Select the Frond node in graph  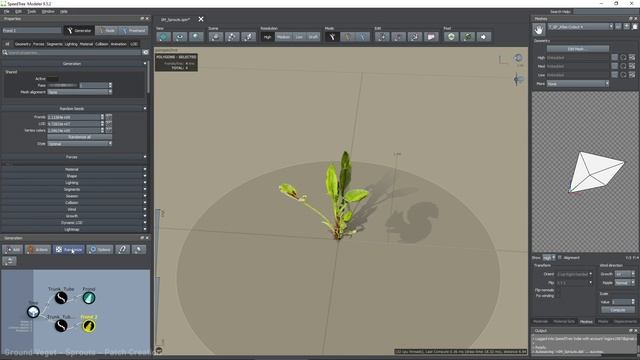(89, 298)
